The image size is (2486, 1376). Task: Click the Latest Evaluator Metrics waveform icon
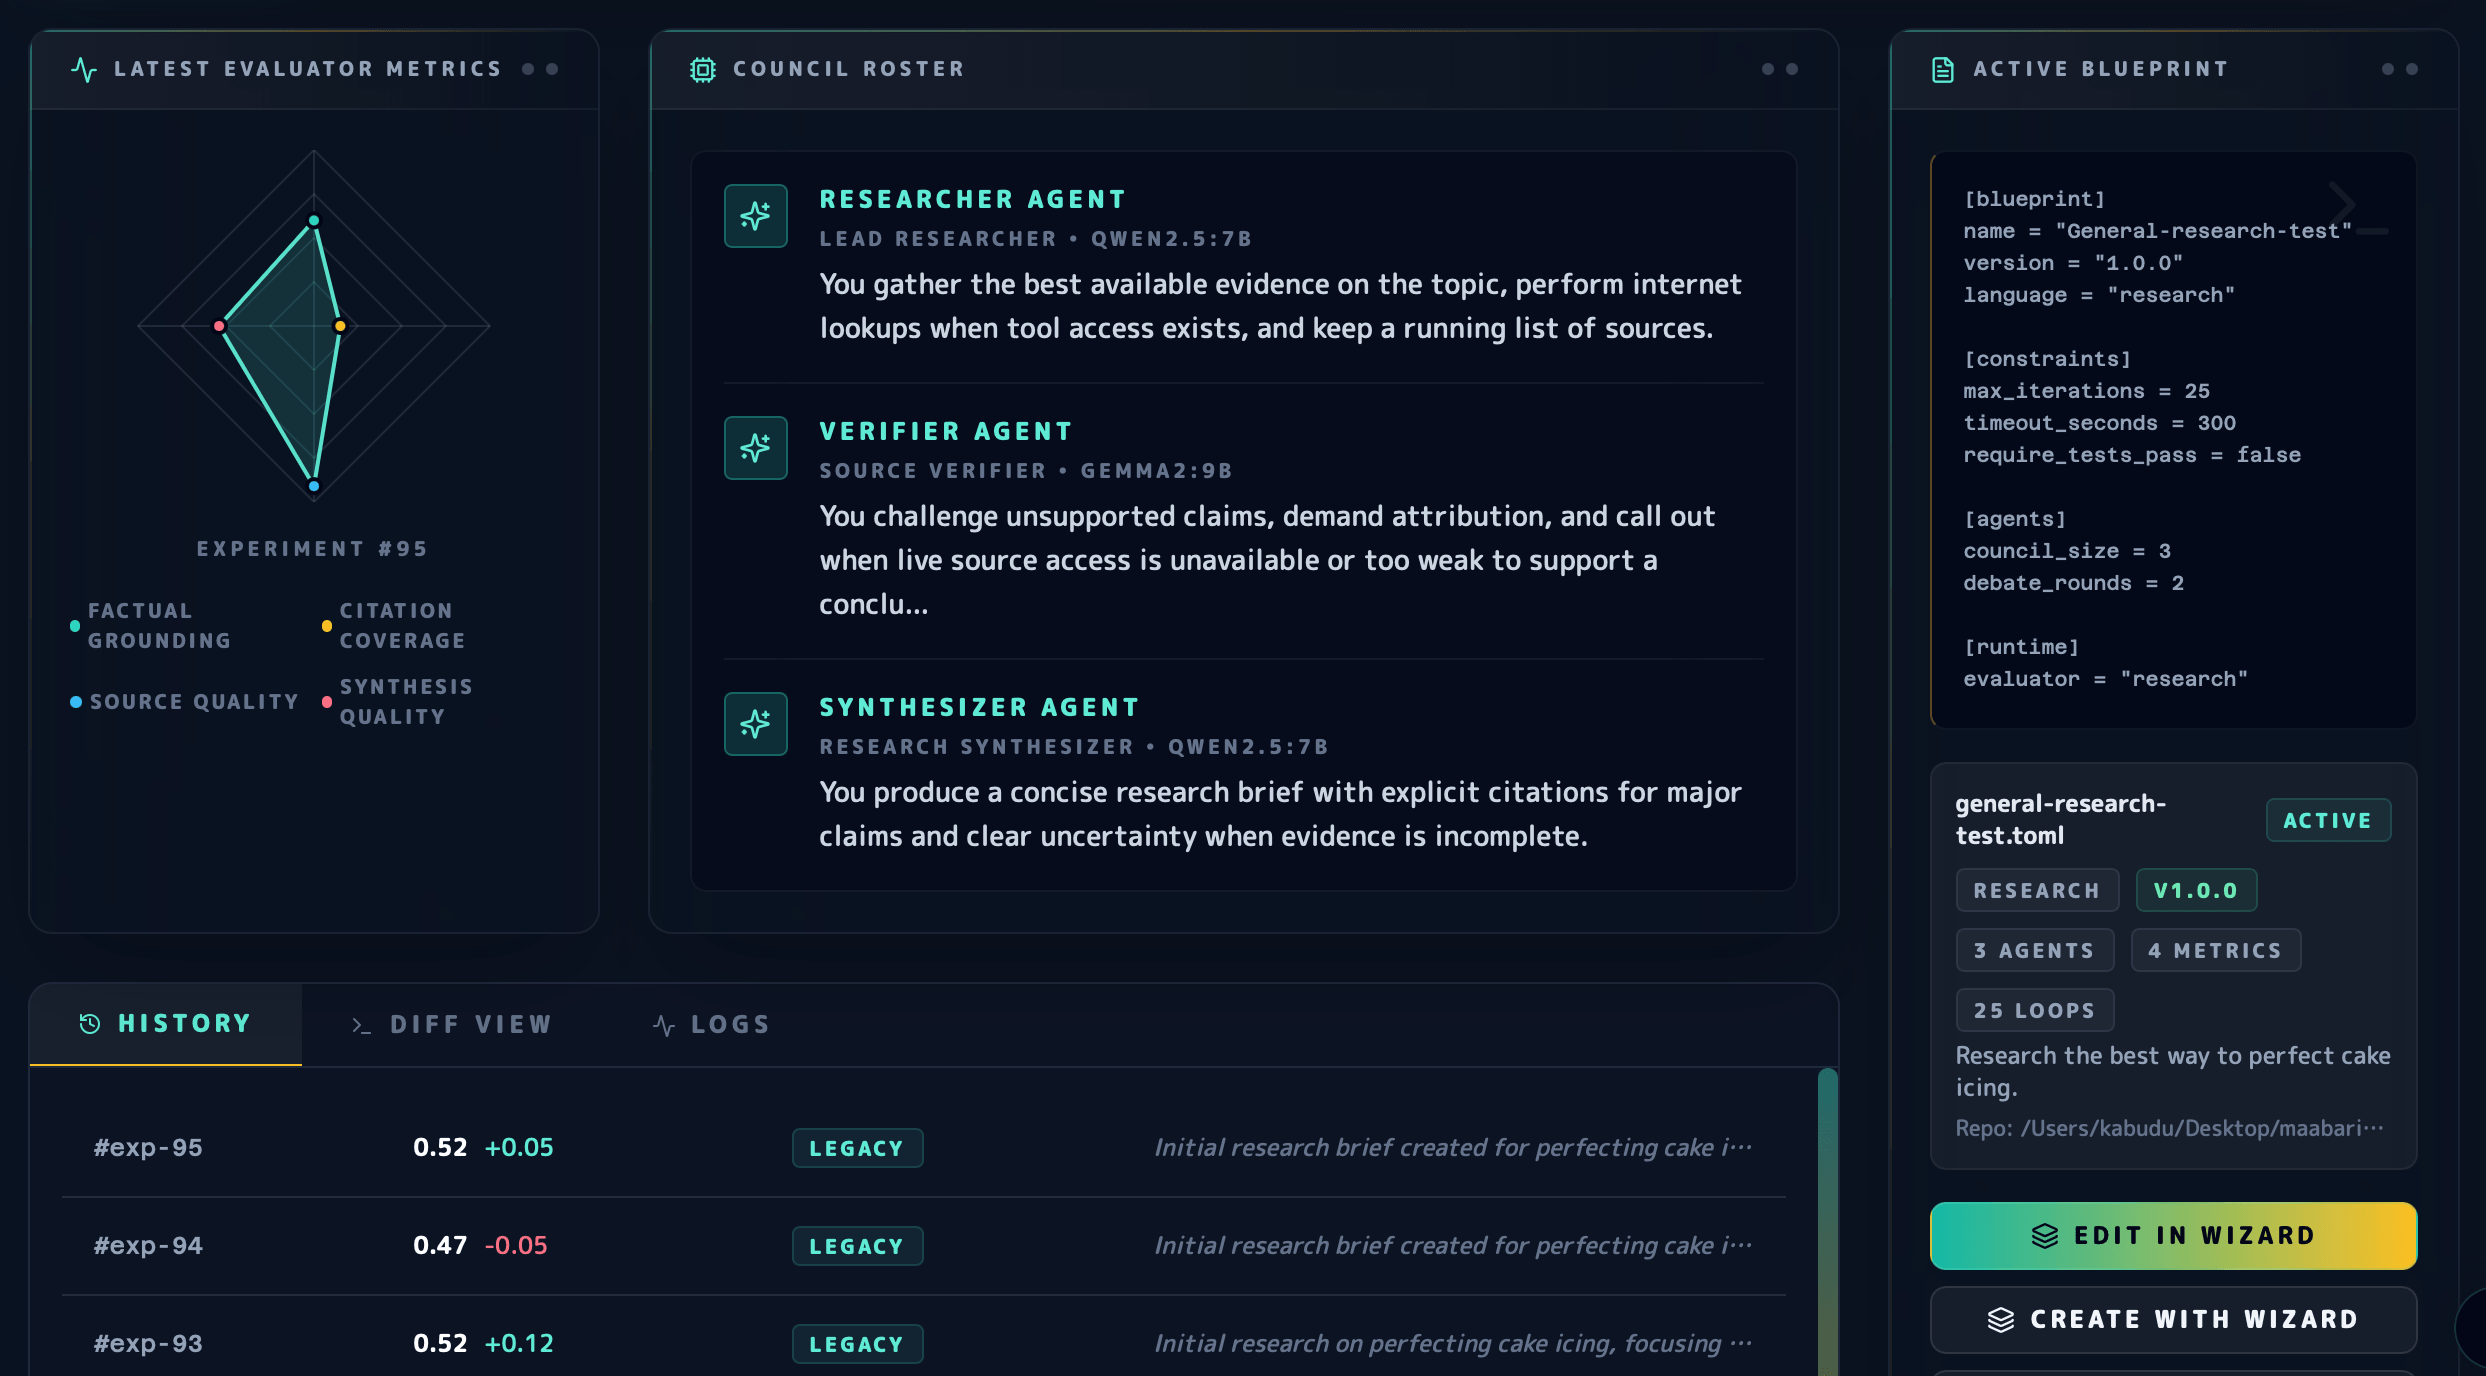[85, 68]
